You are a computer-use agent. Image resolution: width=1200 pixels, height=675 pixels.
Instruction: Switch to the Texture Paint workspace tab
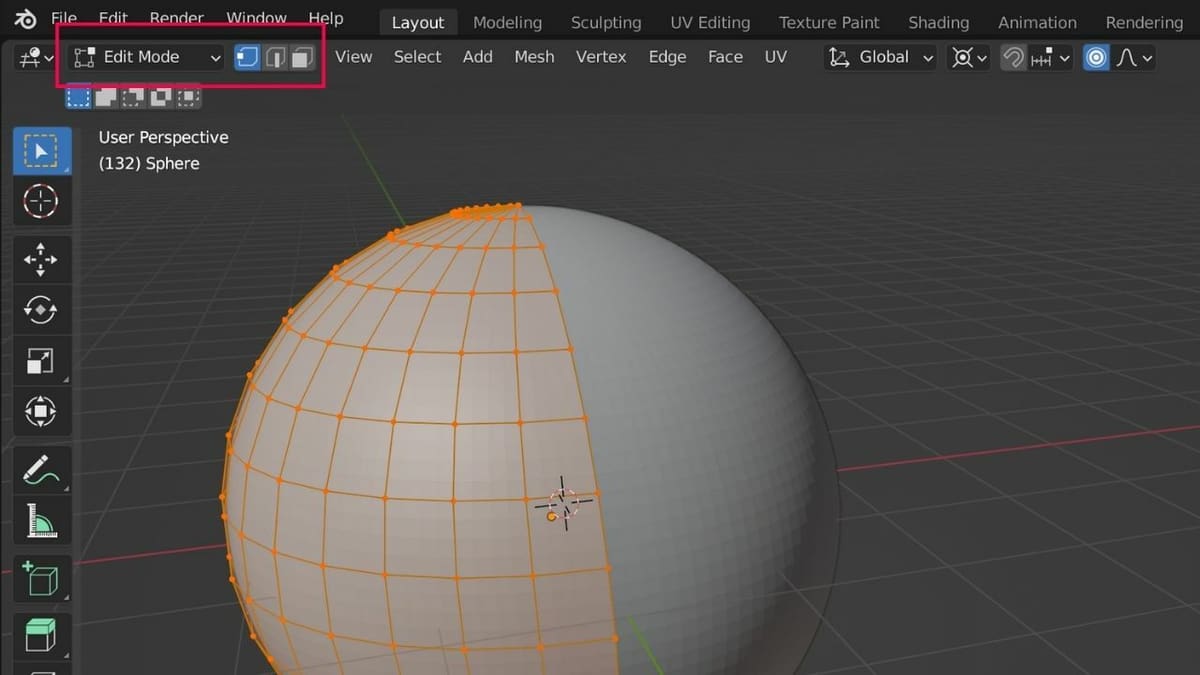pos(829,22)
